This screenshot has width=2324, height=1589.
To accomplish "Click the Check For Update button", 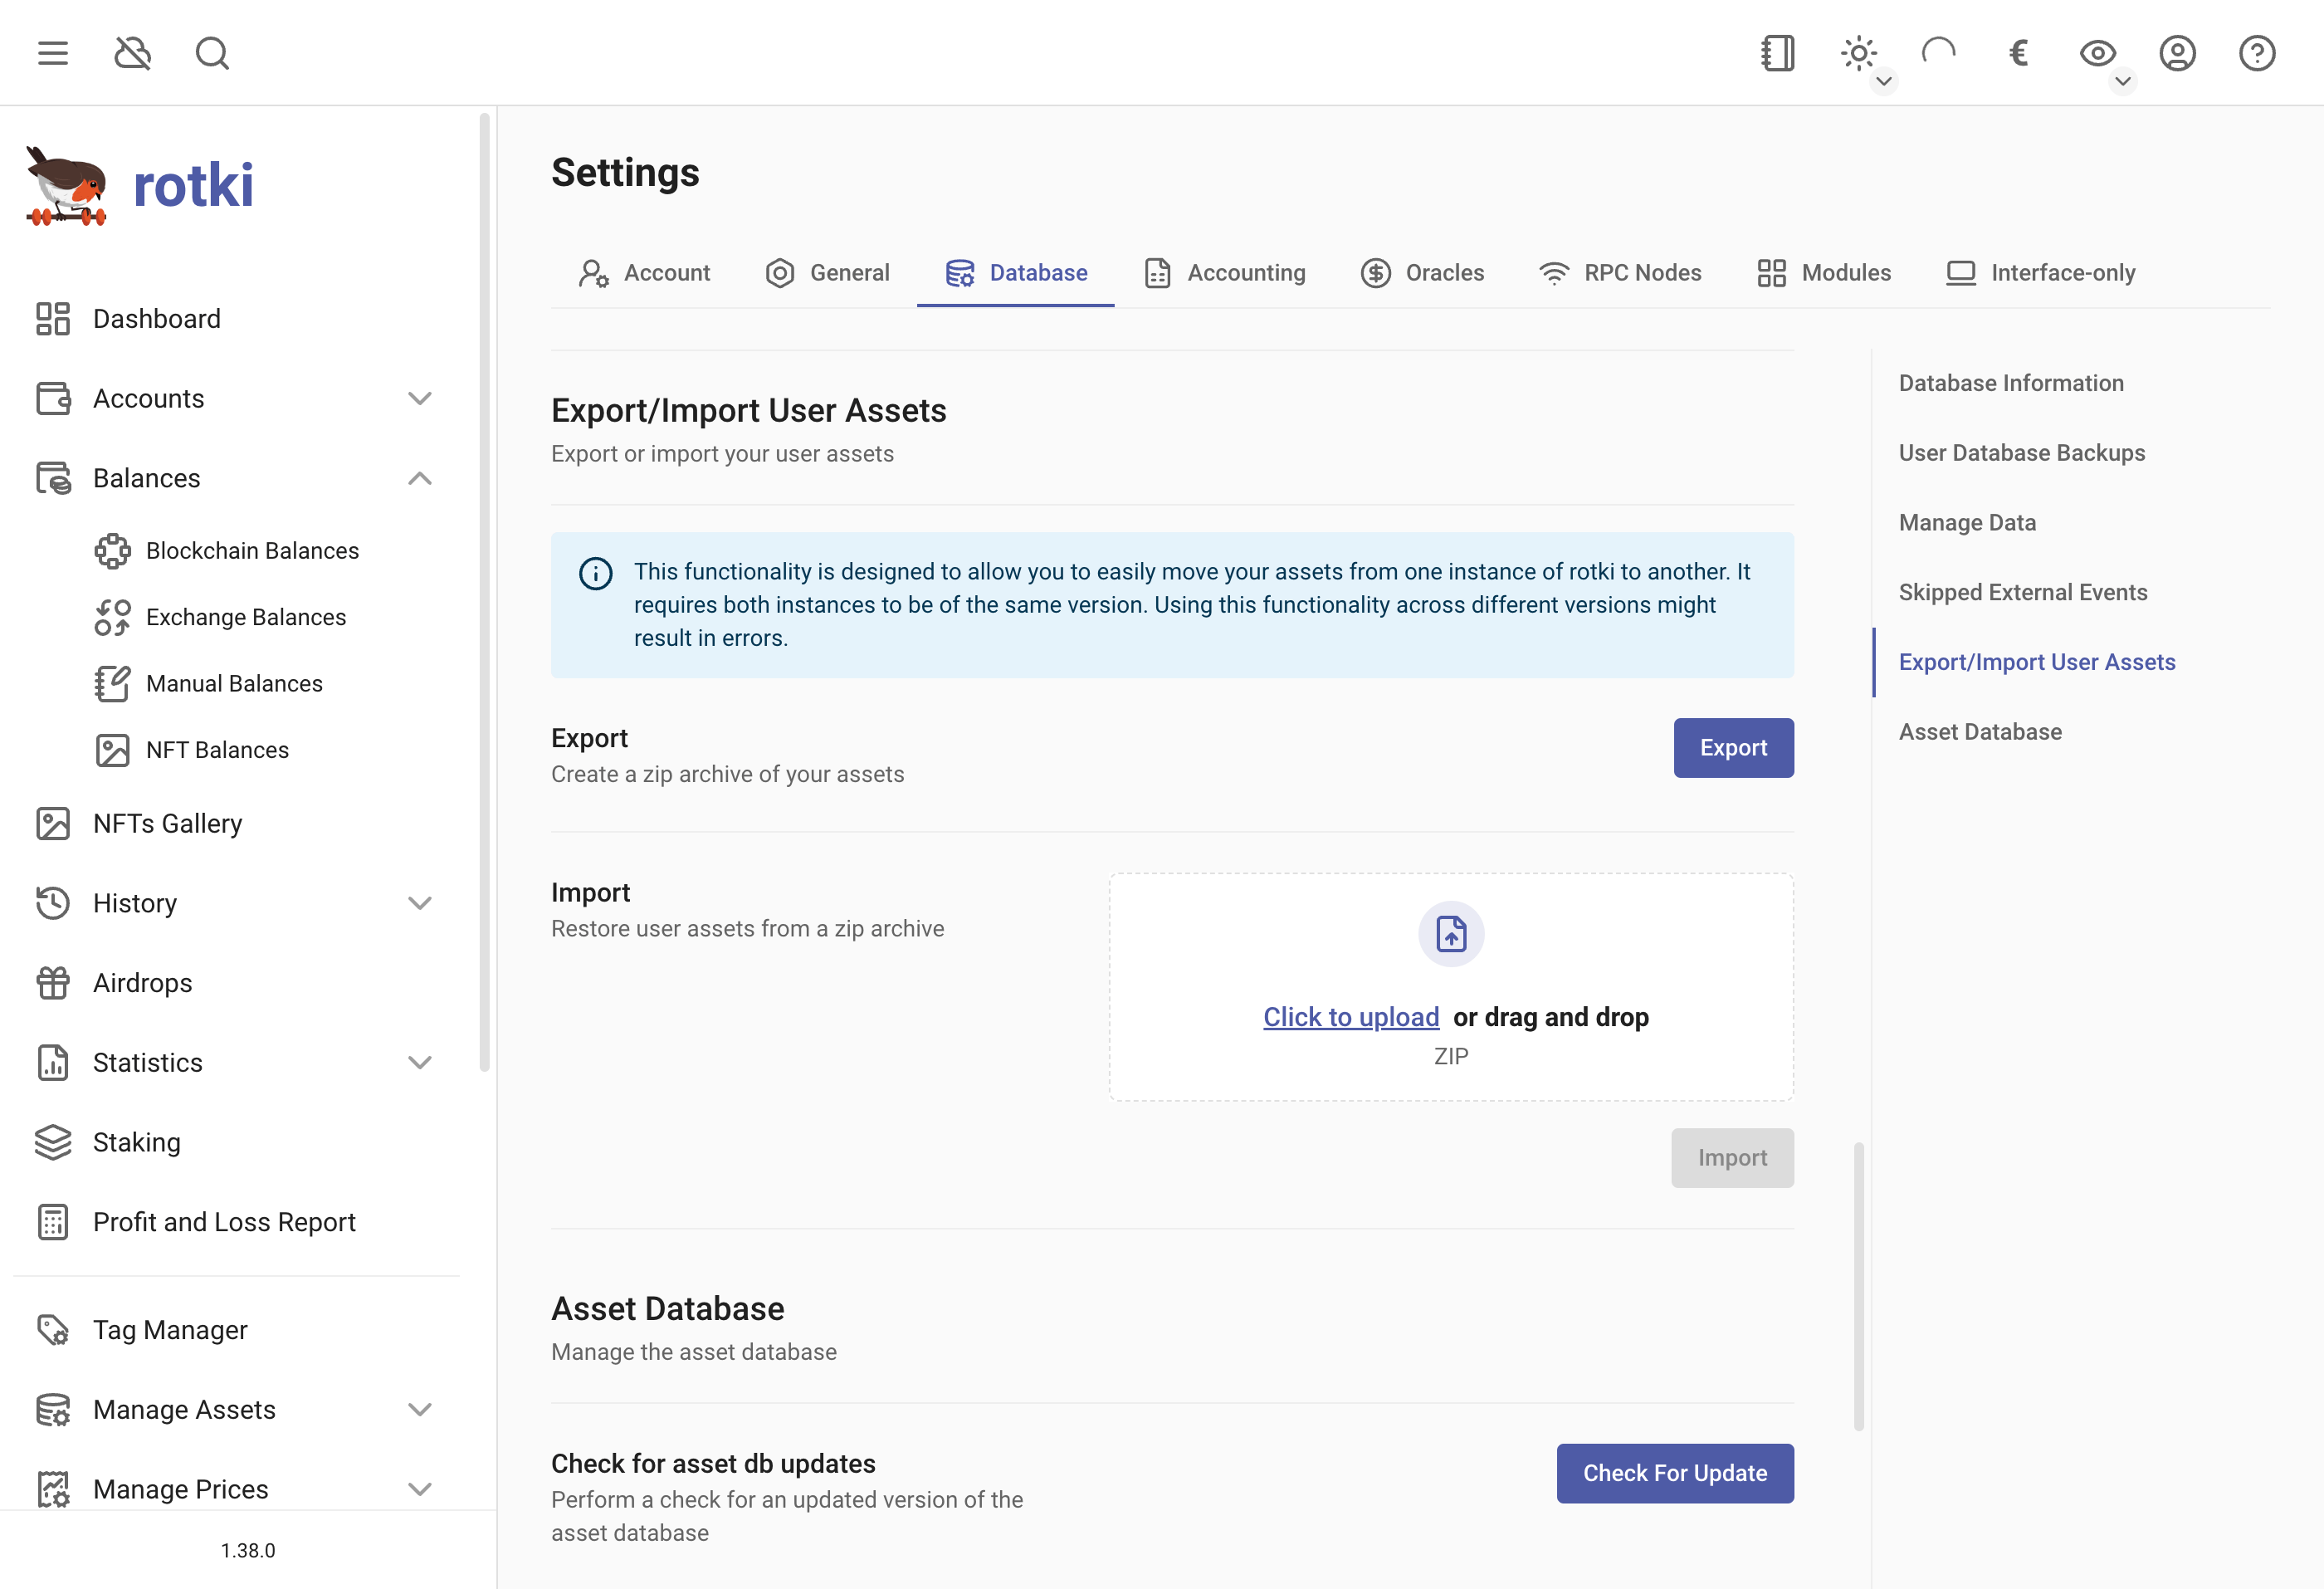I will [1675, 1474].
